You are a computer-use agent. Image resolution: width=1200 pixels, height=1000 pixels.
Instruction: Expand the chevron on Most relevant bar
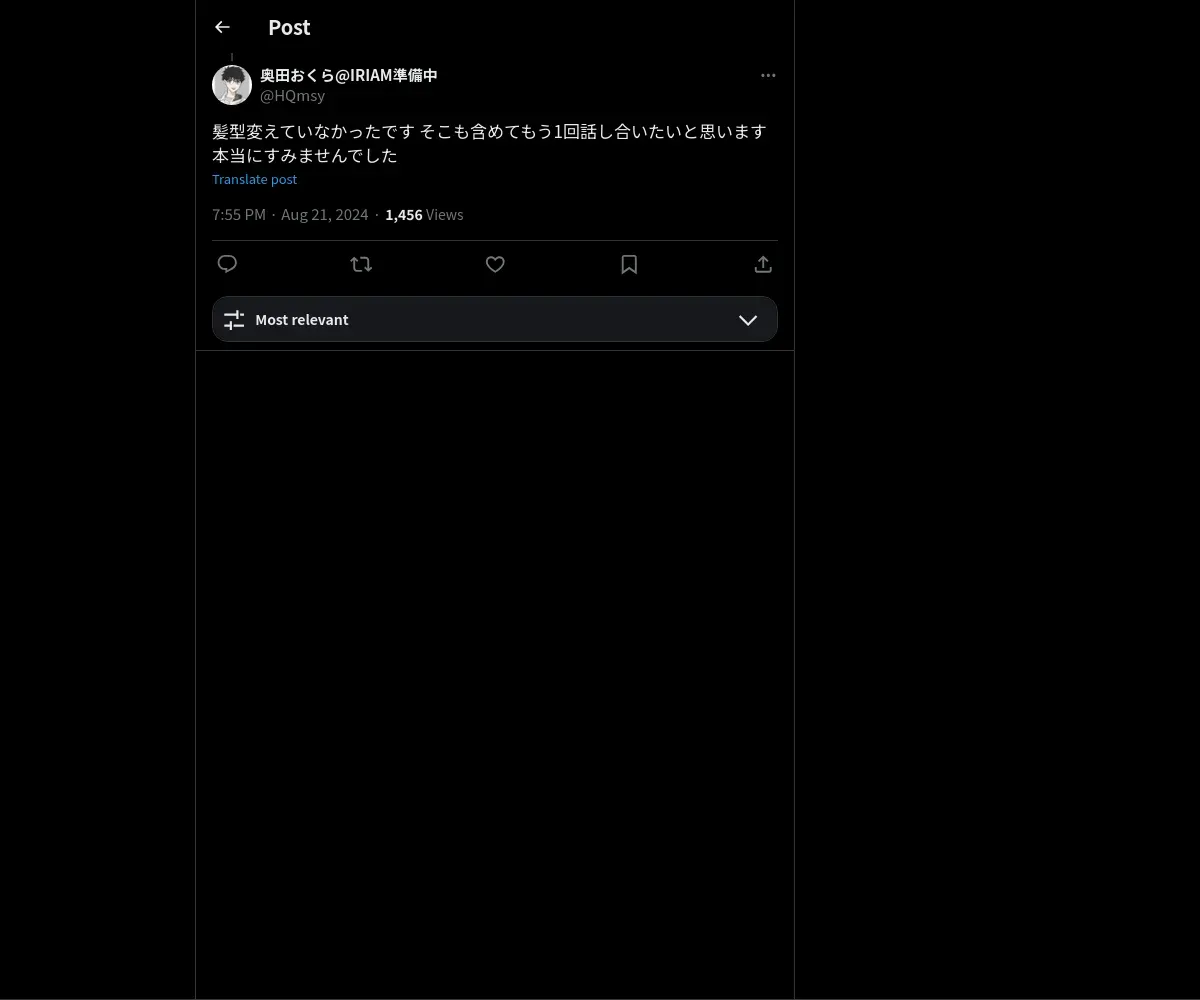click(x=748, y=320)
